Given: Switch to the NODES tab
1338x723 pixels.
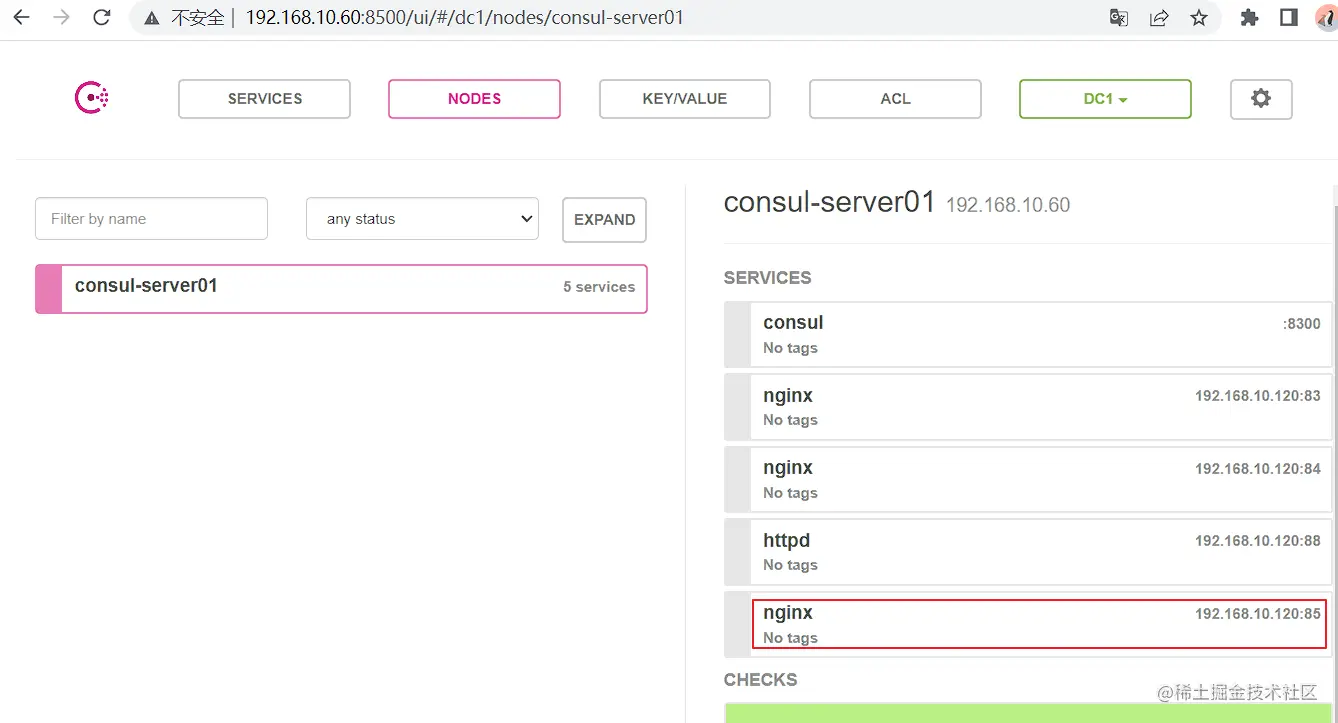Looking at the screenshot, I should point(474,99).
